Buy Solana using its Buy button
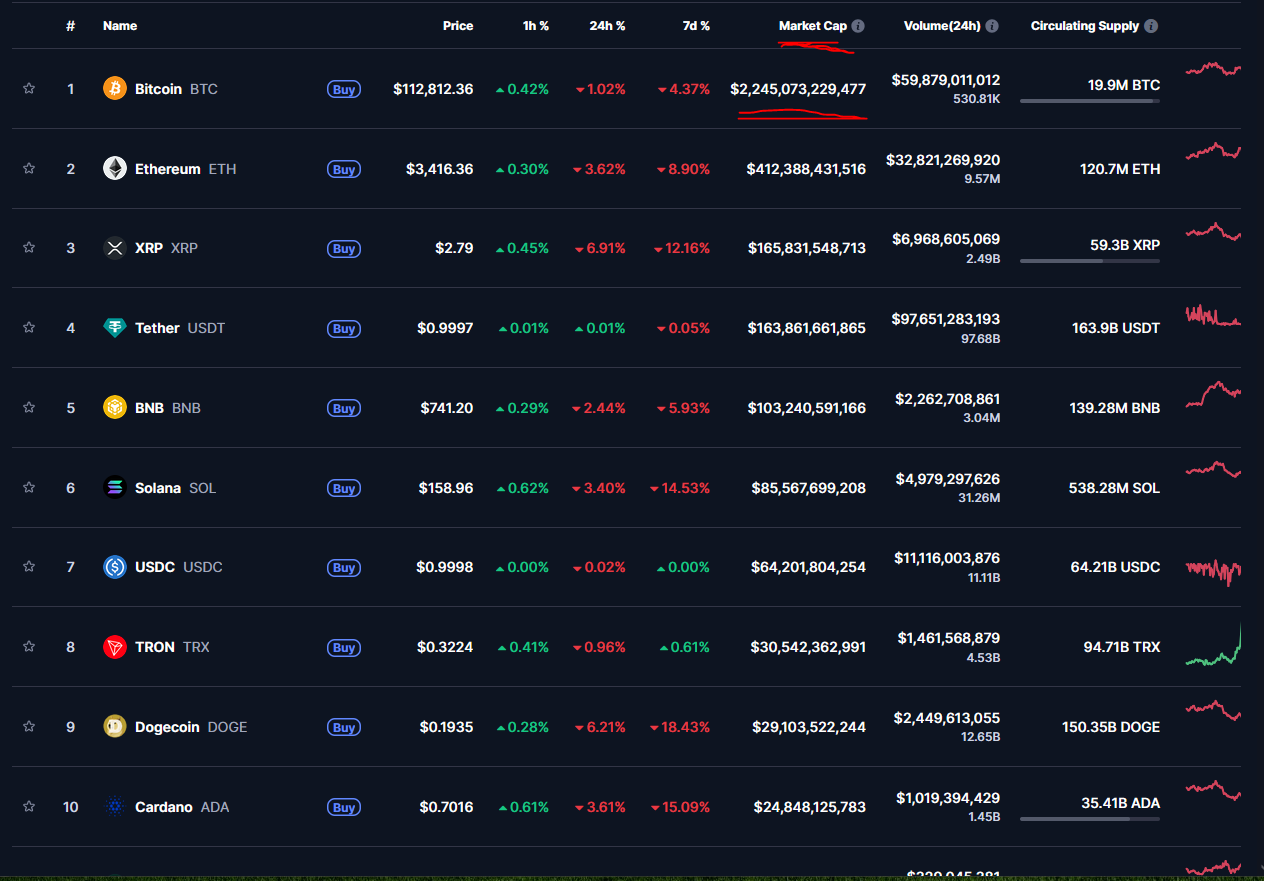The image size is (1264, 881). [344, 488]
